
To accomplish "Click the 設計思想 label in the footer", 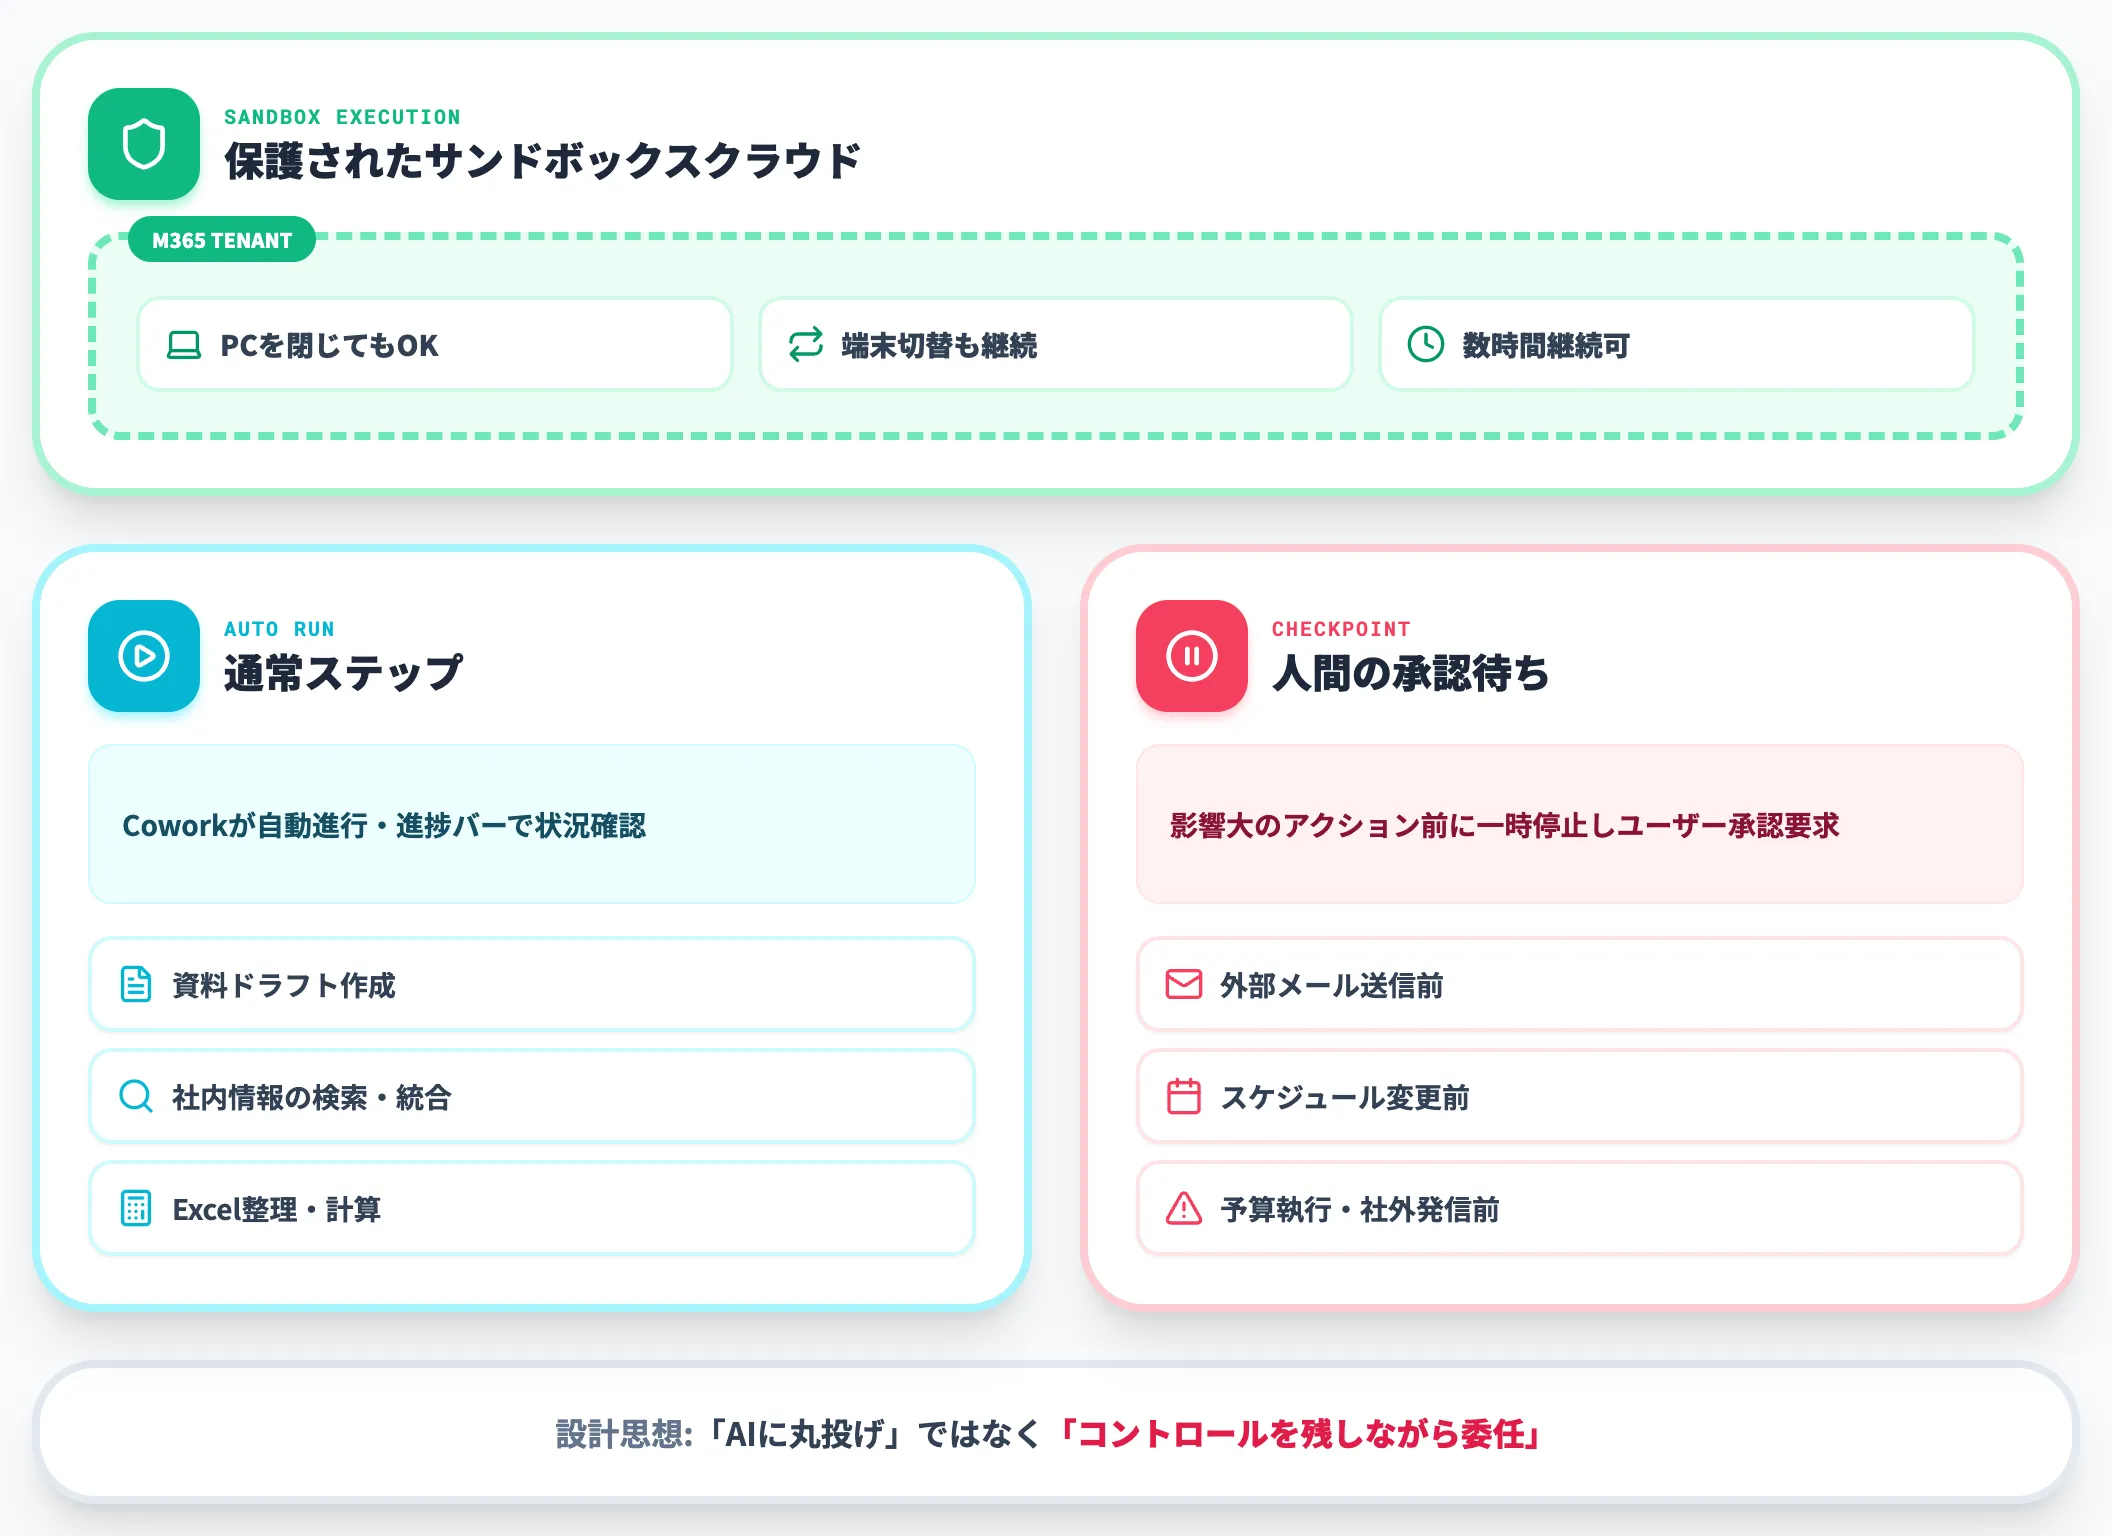I will [624, 1433].
